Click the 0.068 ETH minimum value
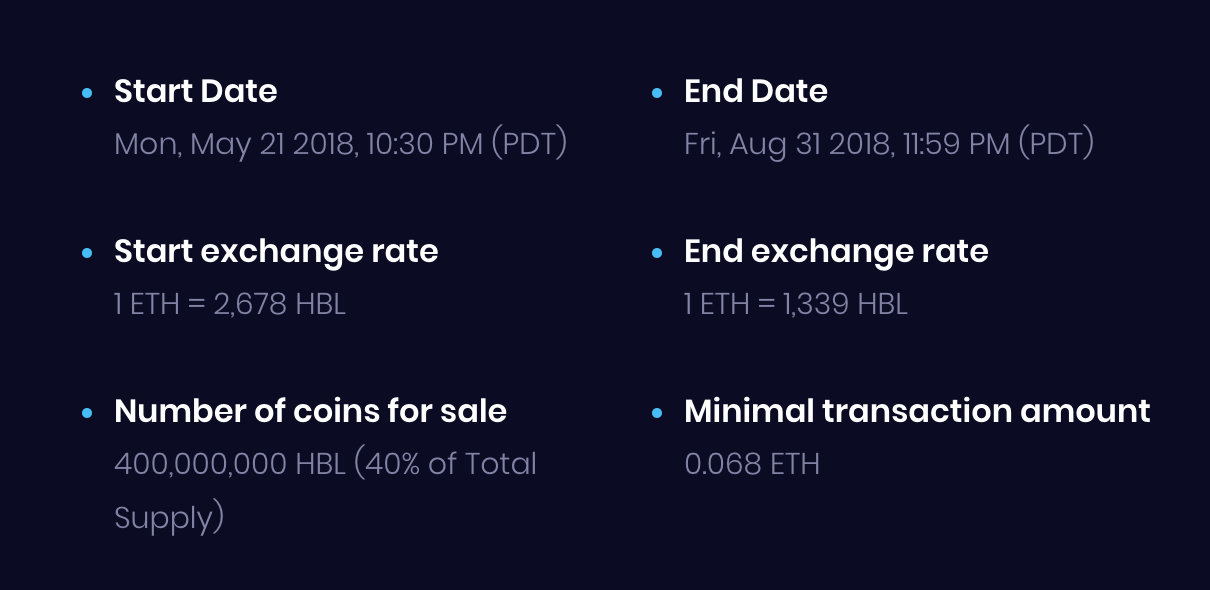Screen dimensions: 1210x590 752,464
